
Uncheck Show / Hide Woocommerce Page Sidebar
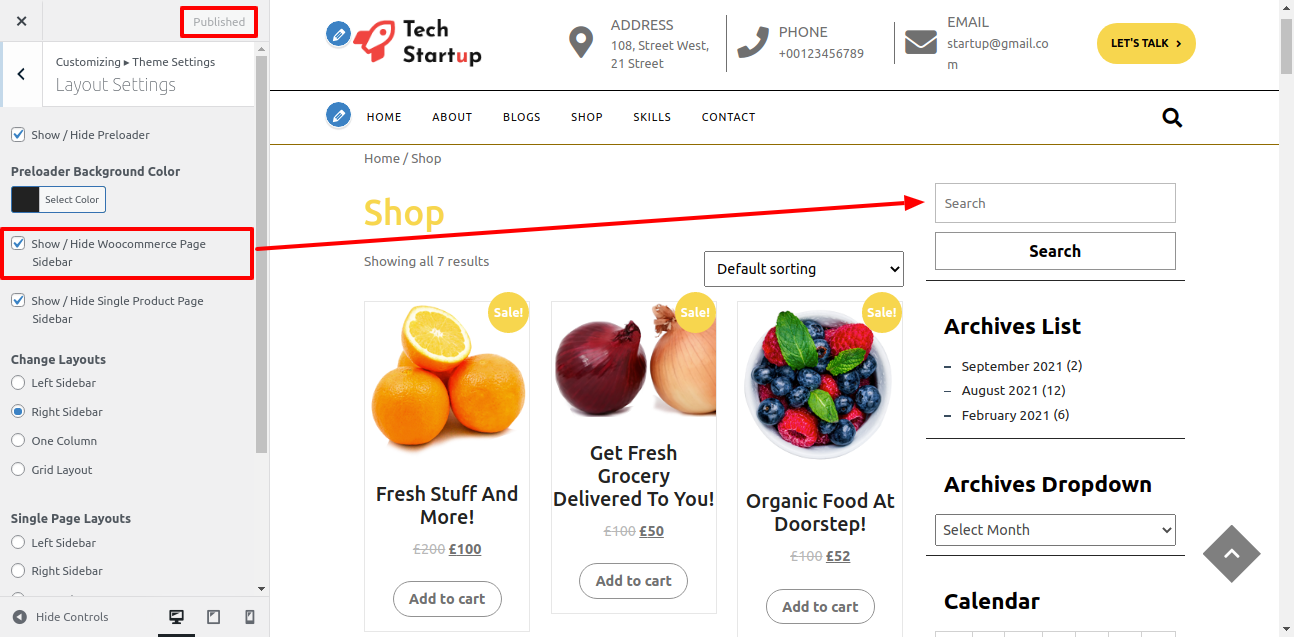(x=18, y=243)
